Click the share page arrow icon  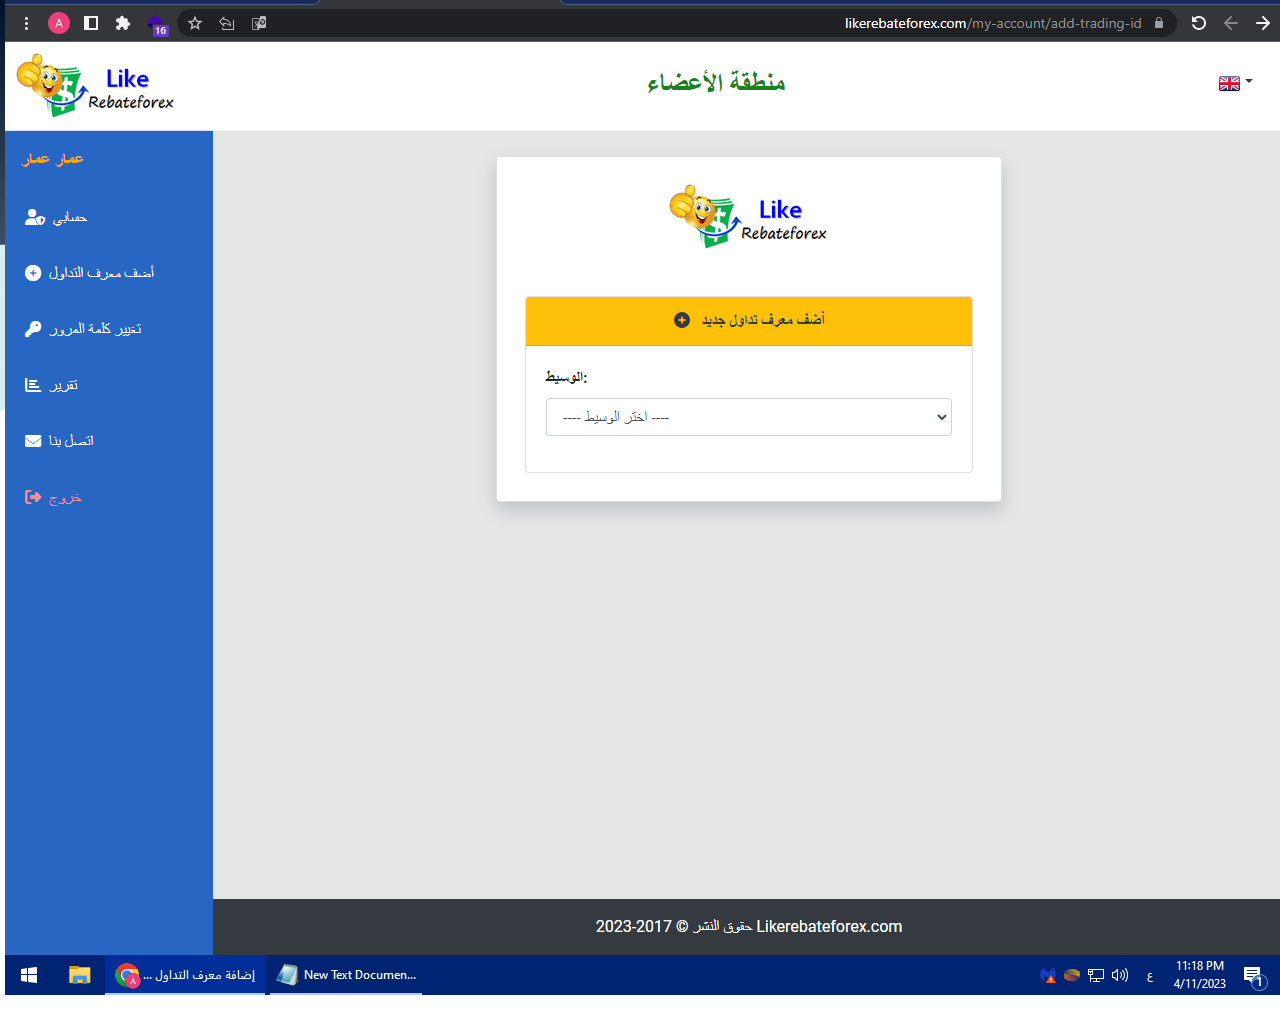(x=227, y=23)
